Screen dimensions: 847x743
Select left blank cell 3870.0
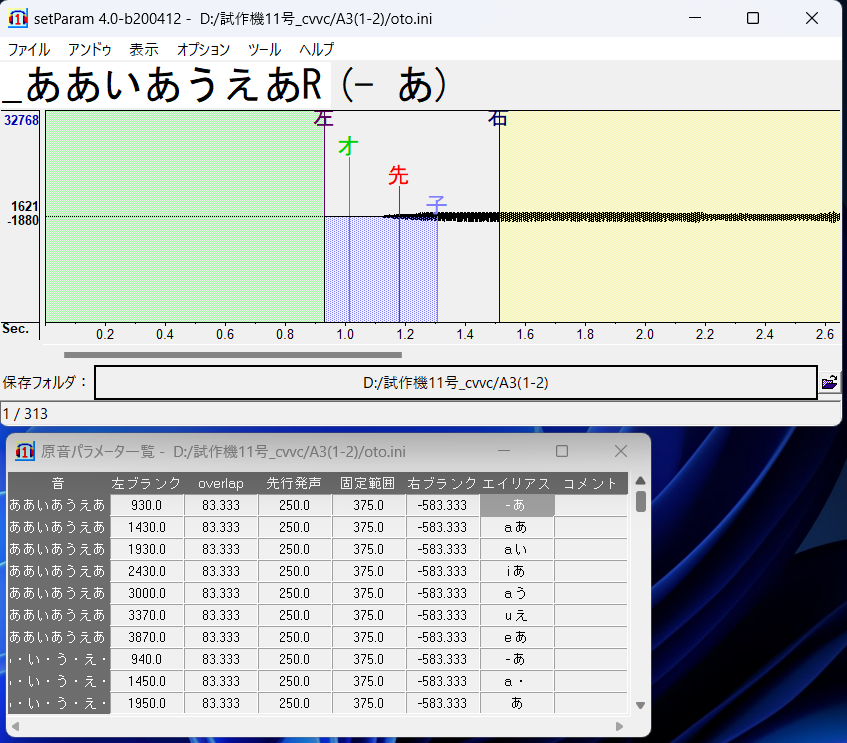point(146,637)
